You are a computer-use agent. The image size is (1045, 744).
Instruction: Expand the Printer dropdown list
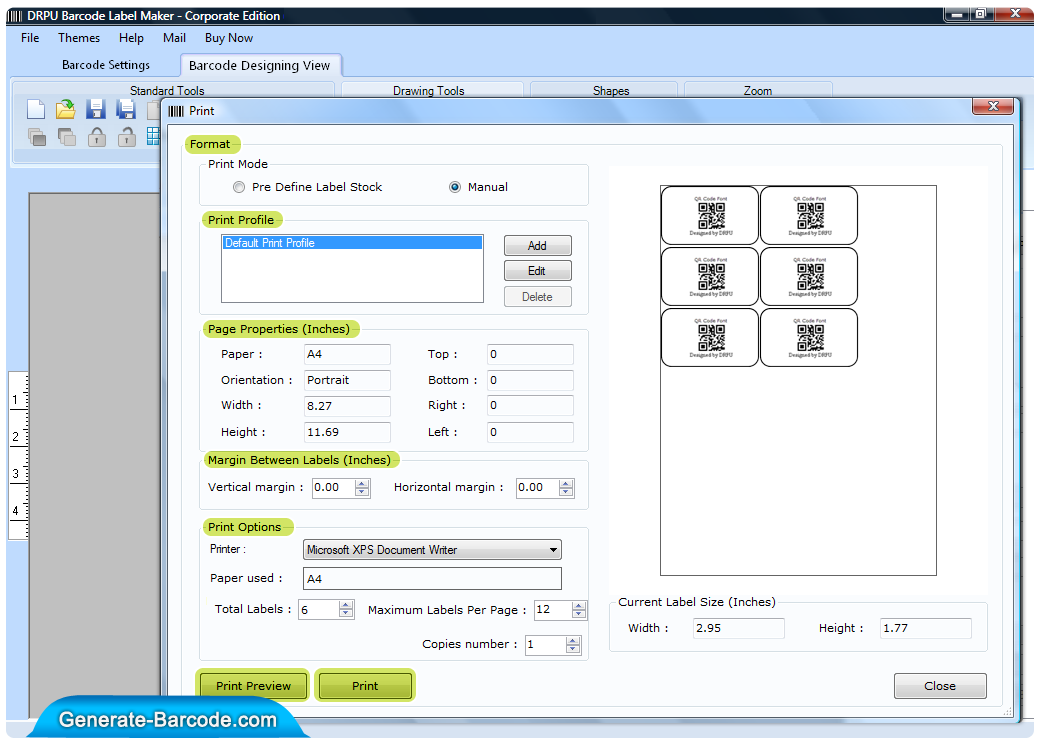pyautogui.click(x=553, y=550)
